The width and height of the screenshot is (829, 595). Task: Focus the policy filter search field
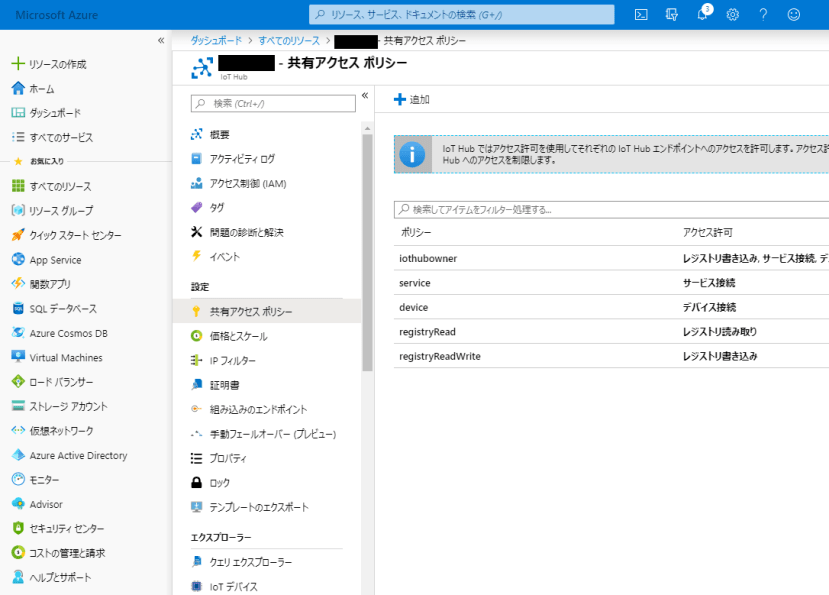[611, 209]
